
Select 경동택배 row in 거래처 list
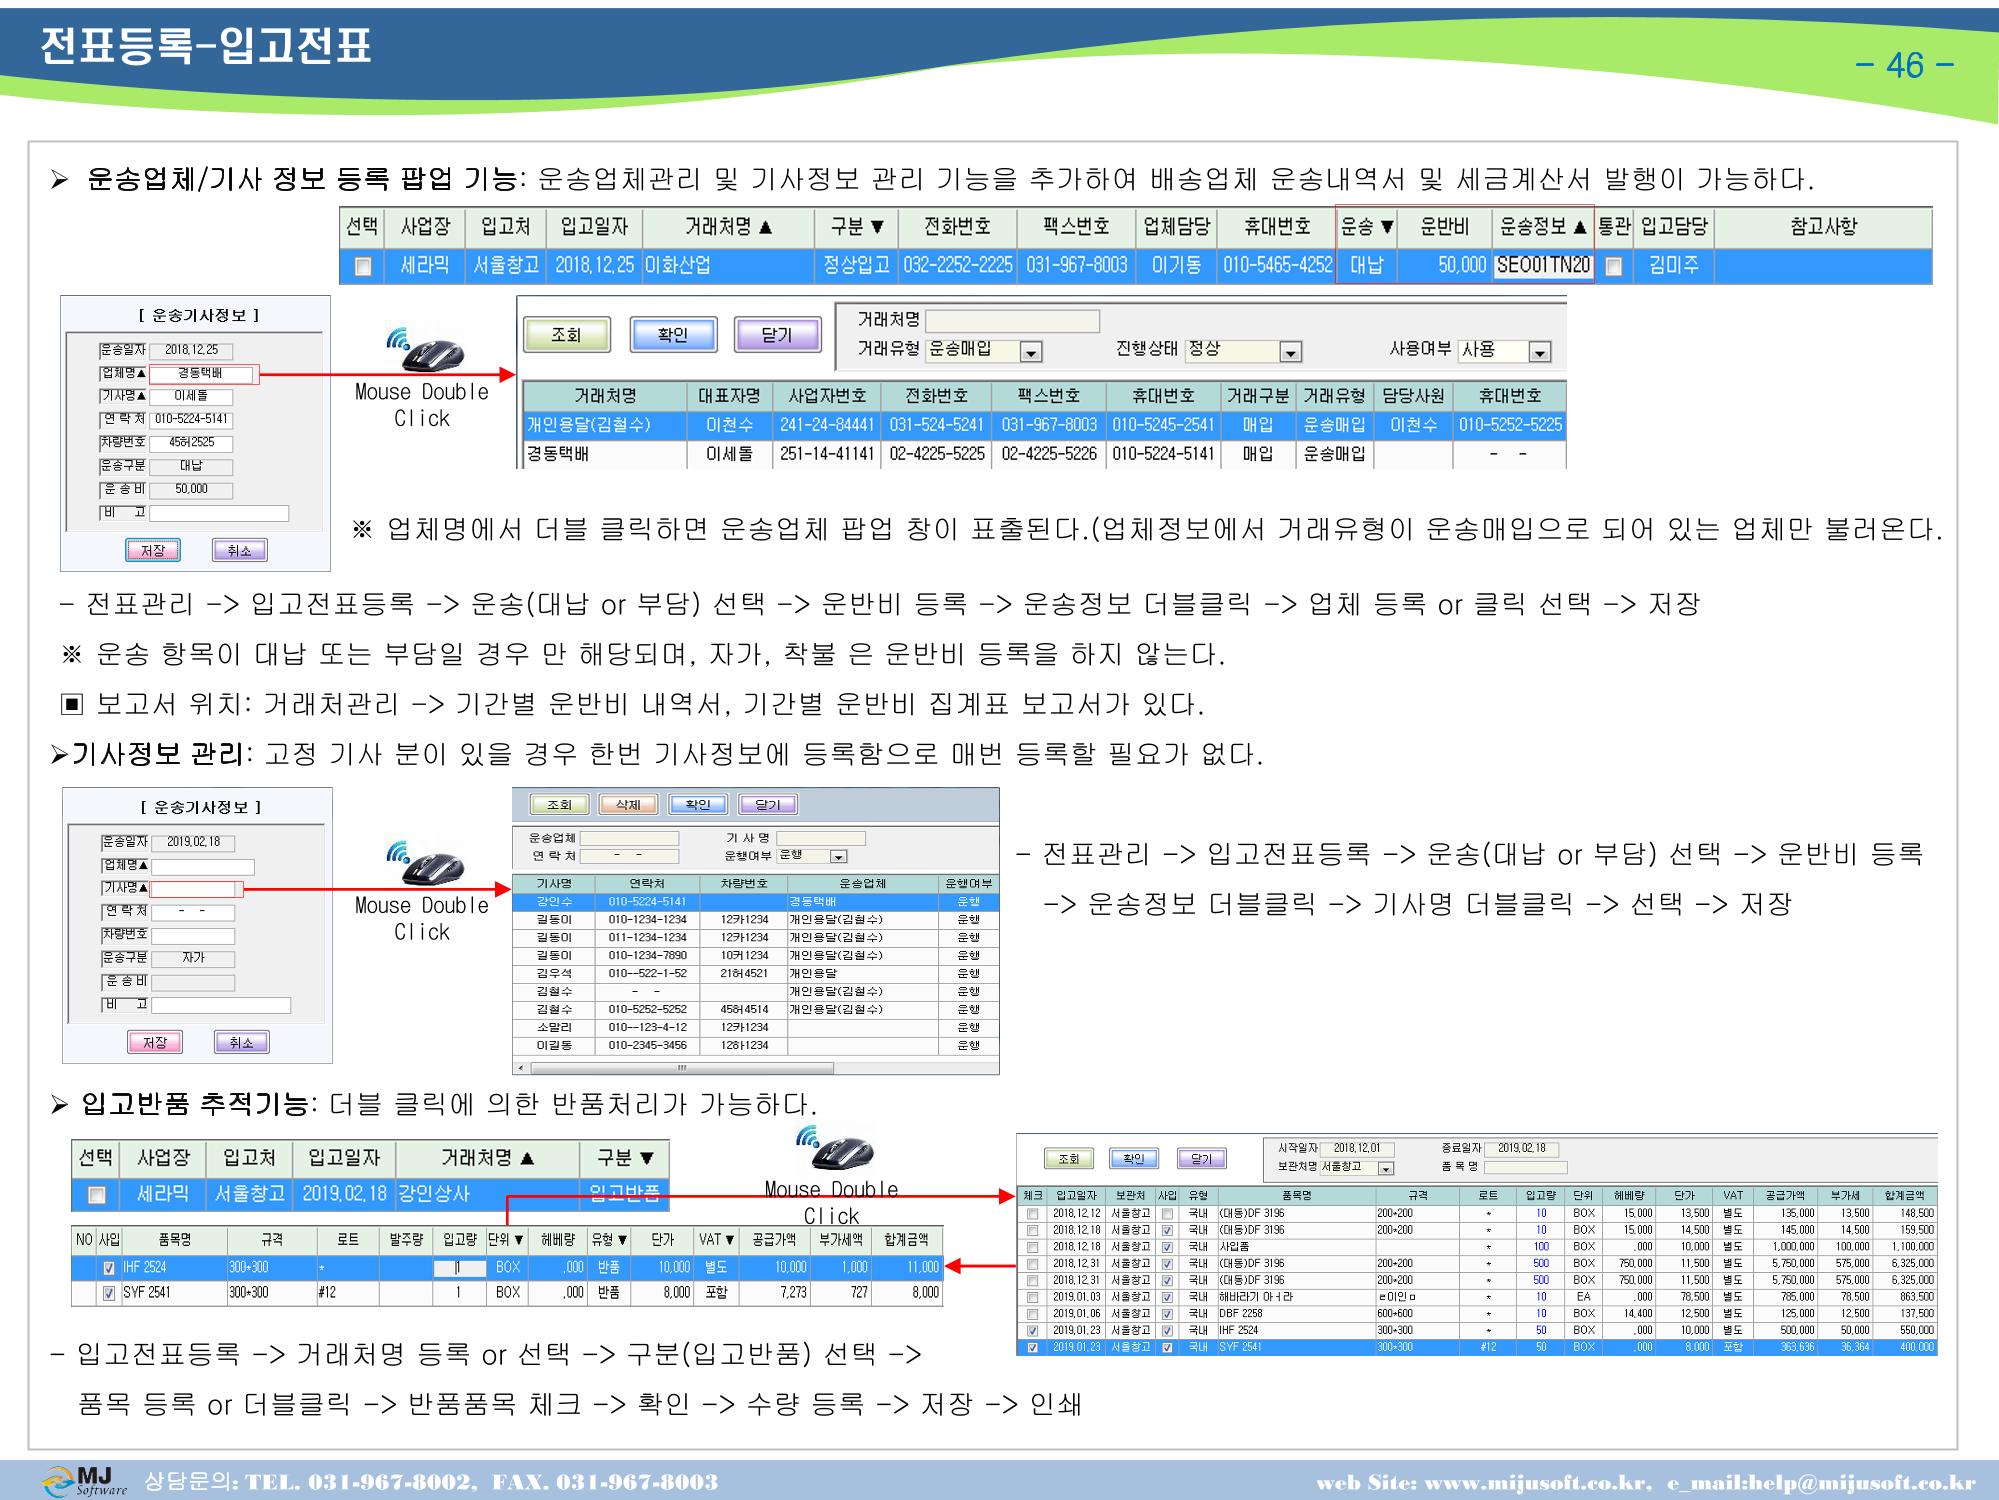tap(1044, 454)
